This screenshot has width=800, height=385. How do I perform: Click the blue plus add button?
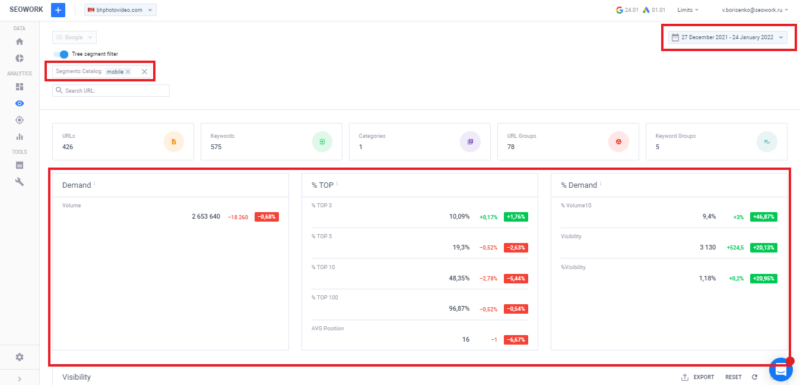[58, 10]
